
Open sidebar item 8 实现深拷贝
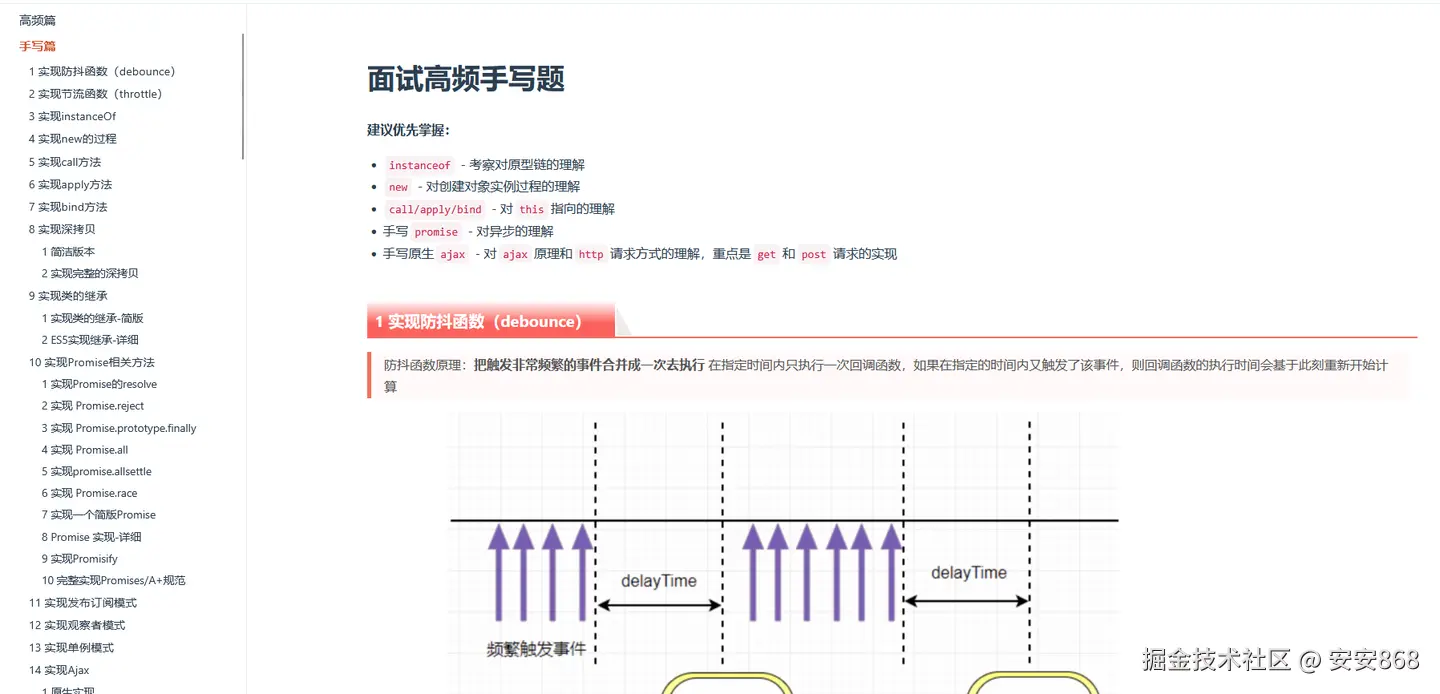[x=62, y=230]
